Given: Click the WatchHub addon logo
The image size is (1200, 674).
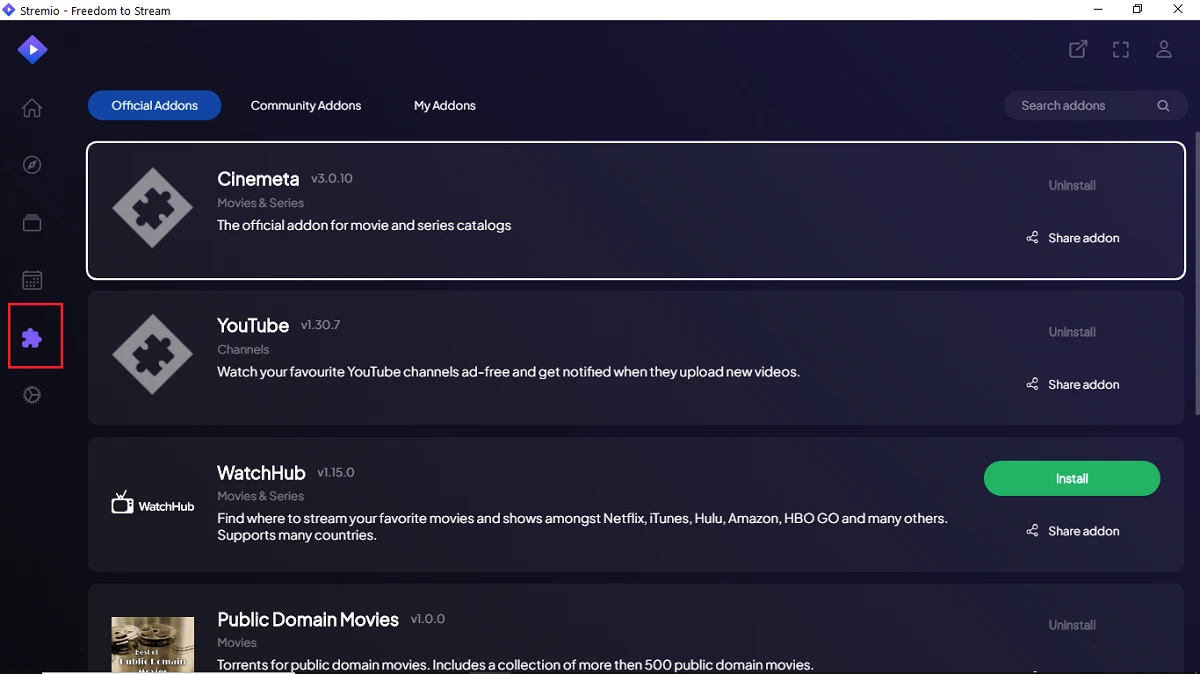Looking at the screenshot, I should 152,503.
